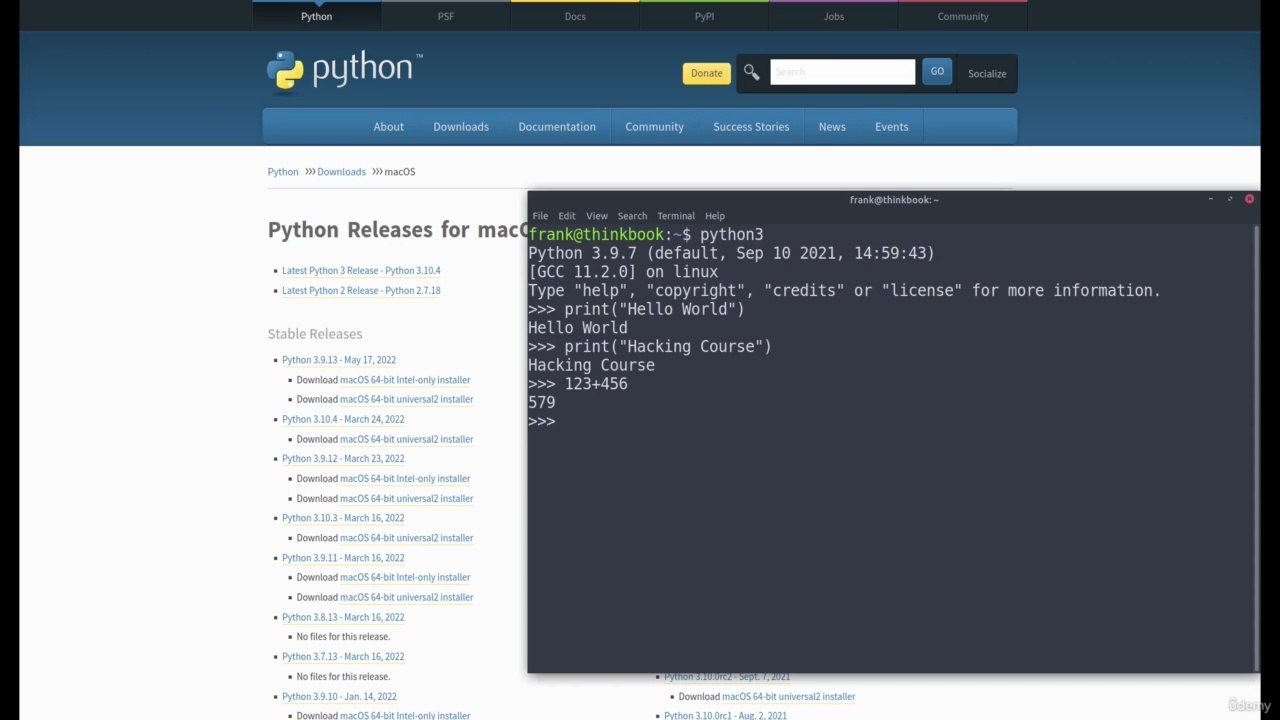Viewport: 1280px width, 720px height.
Task: Download universal2 installer under Python 3.10.0rc2
Action: tap(789, 697)
